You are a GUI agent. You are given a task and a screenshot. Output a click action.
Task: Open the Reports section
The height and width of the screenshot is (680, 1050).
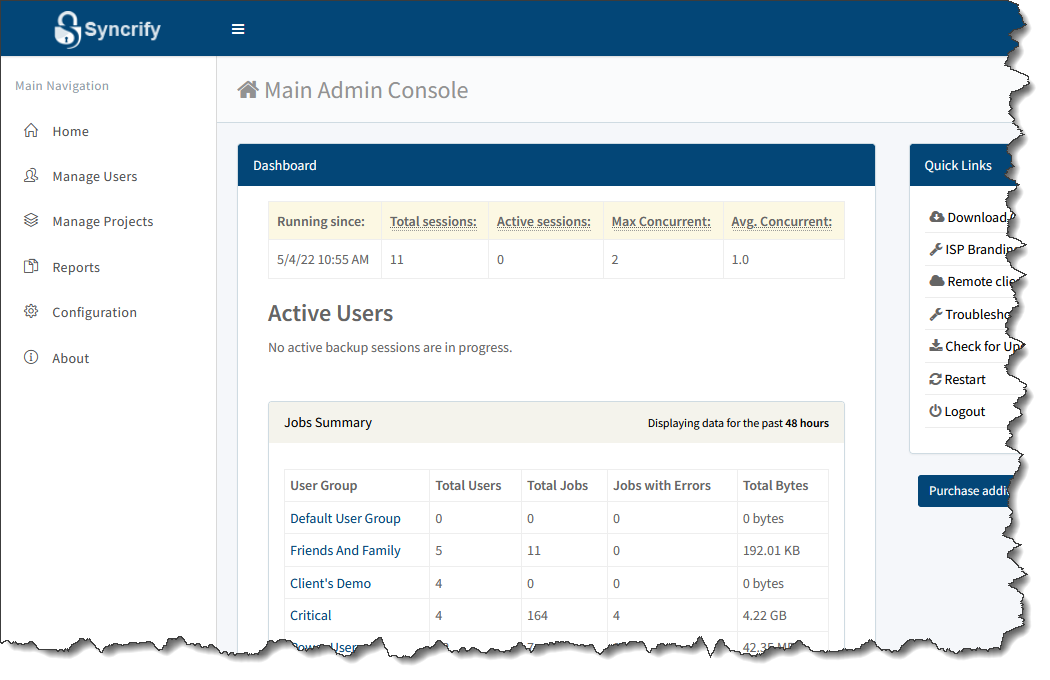tap(76, 267)
